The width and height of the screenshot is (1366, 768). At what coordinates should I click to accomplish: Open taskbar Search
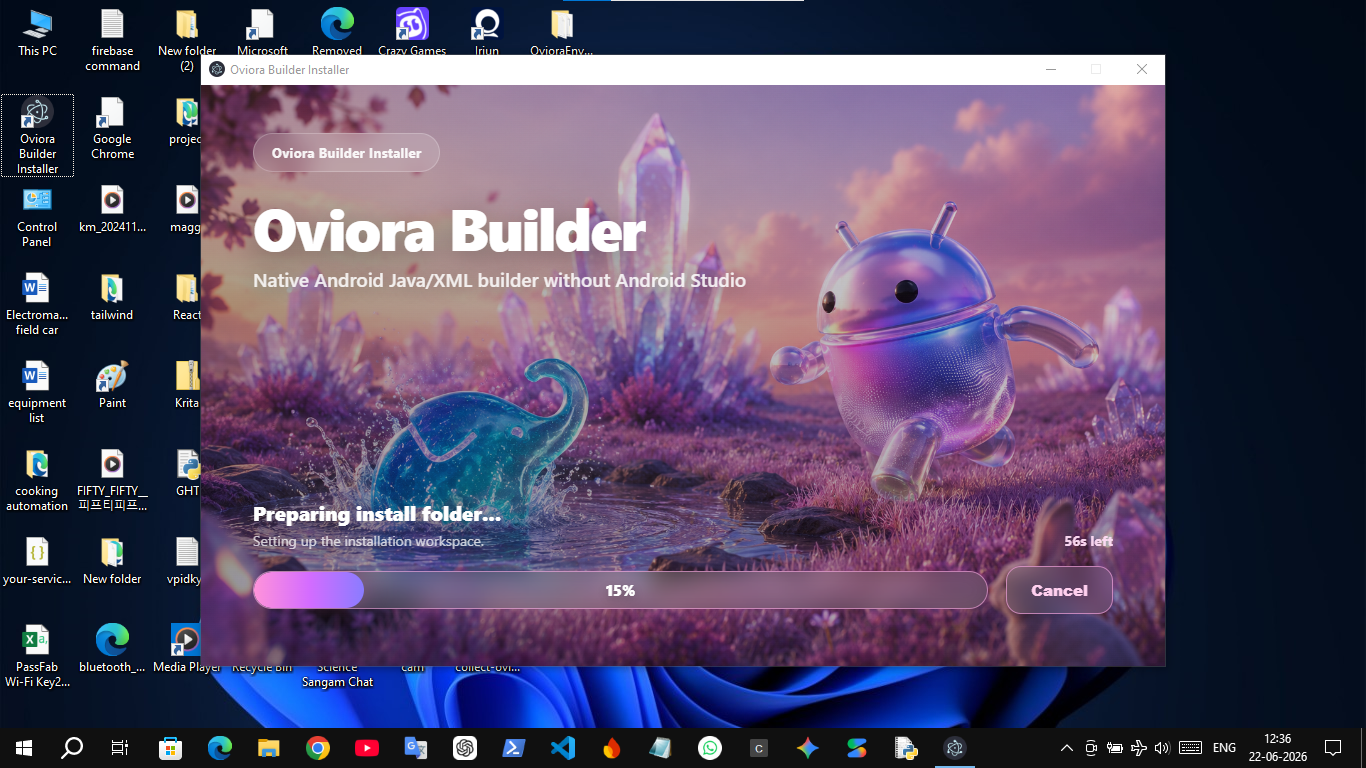[x=72, y=747]
